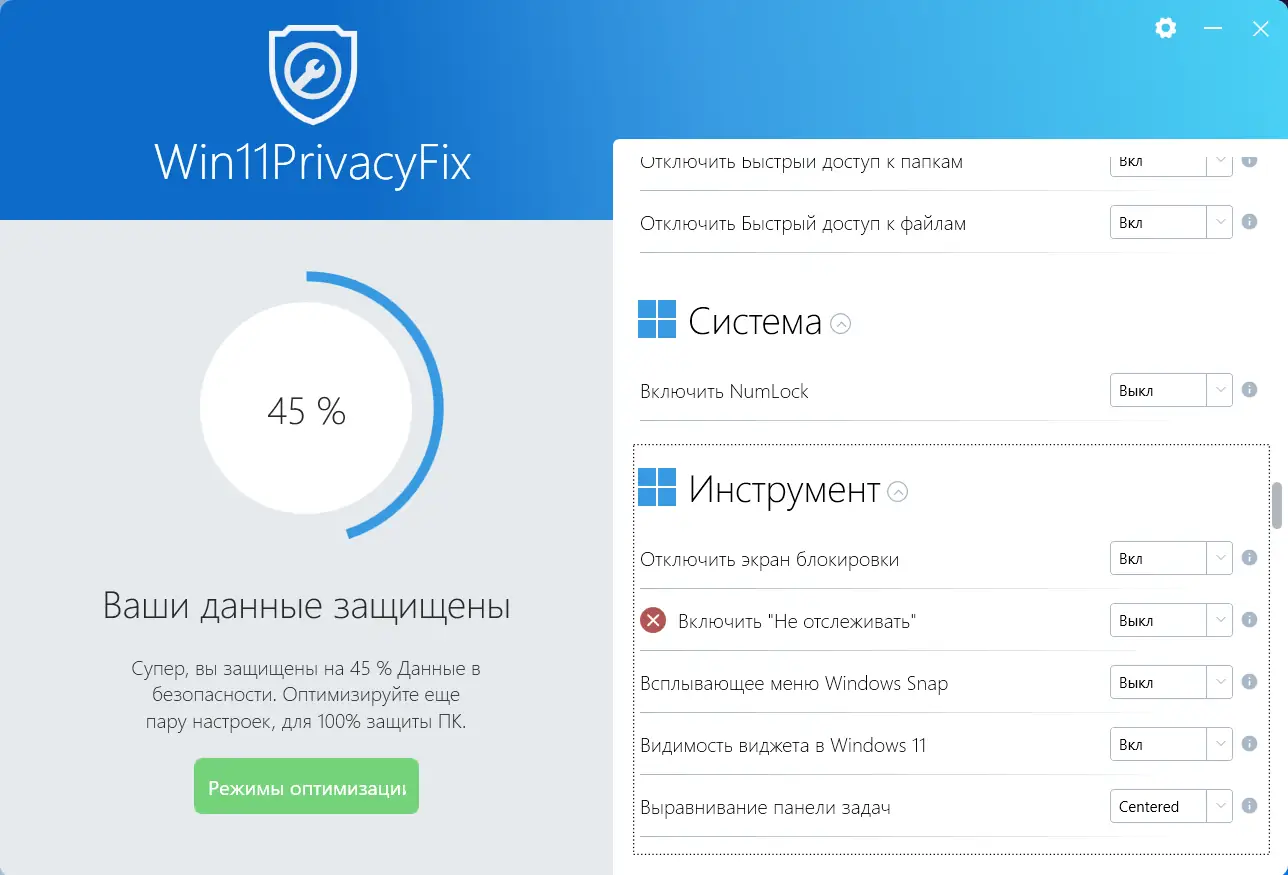
Task: Open settings via the gear icon
Action: pos(1165,28)
